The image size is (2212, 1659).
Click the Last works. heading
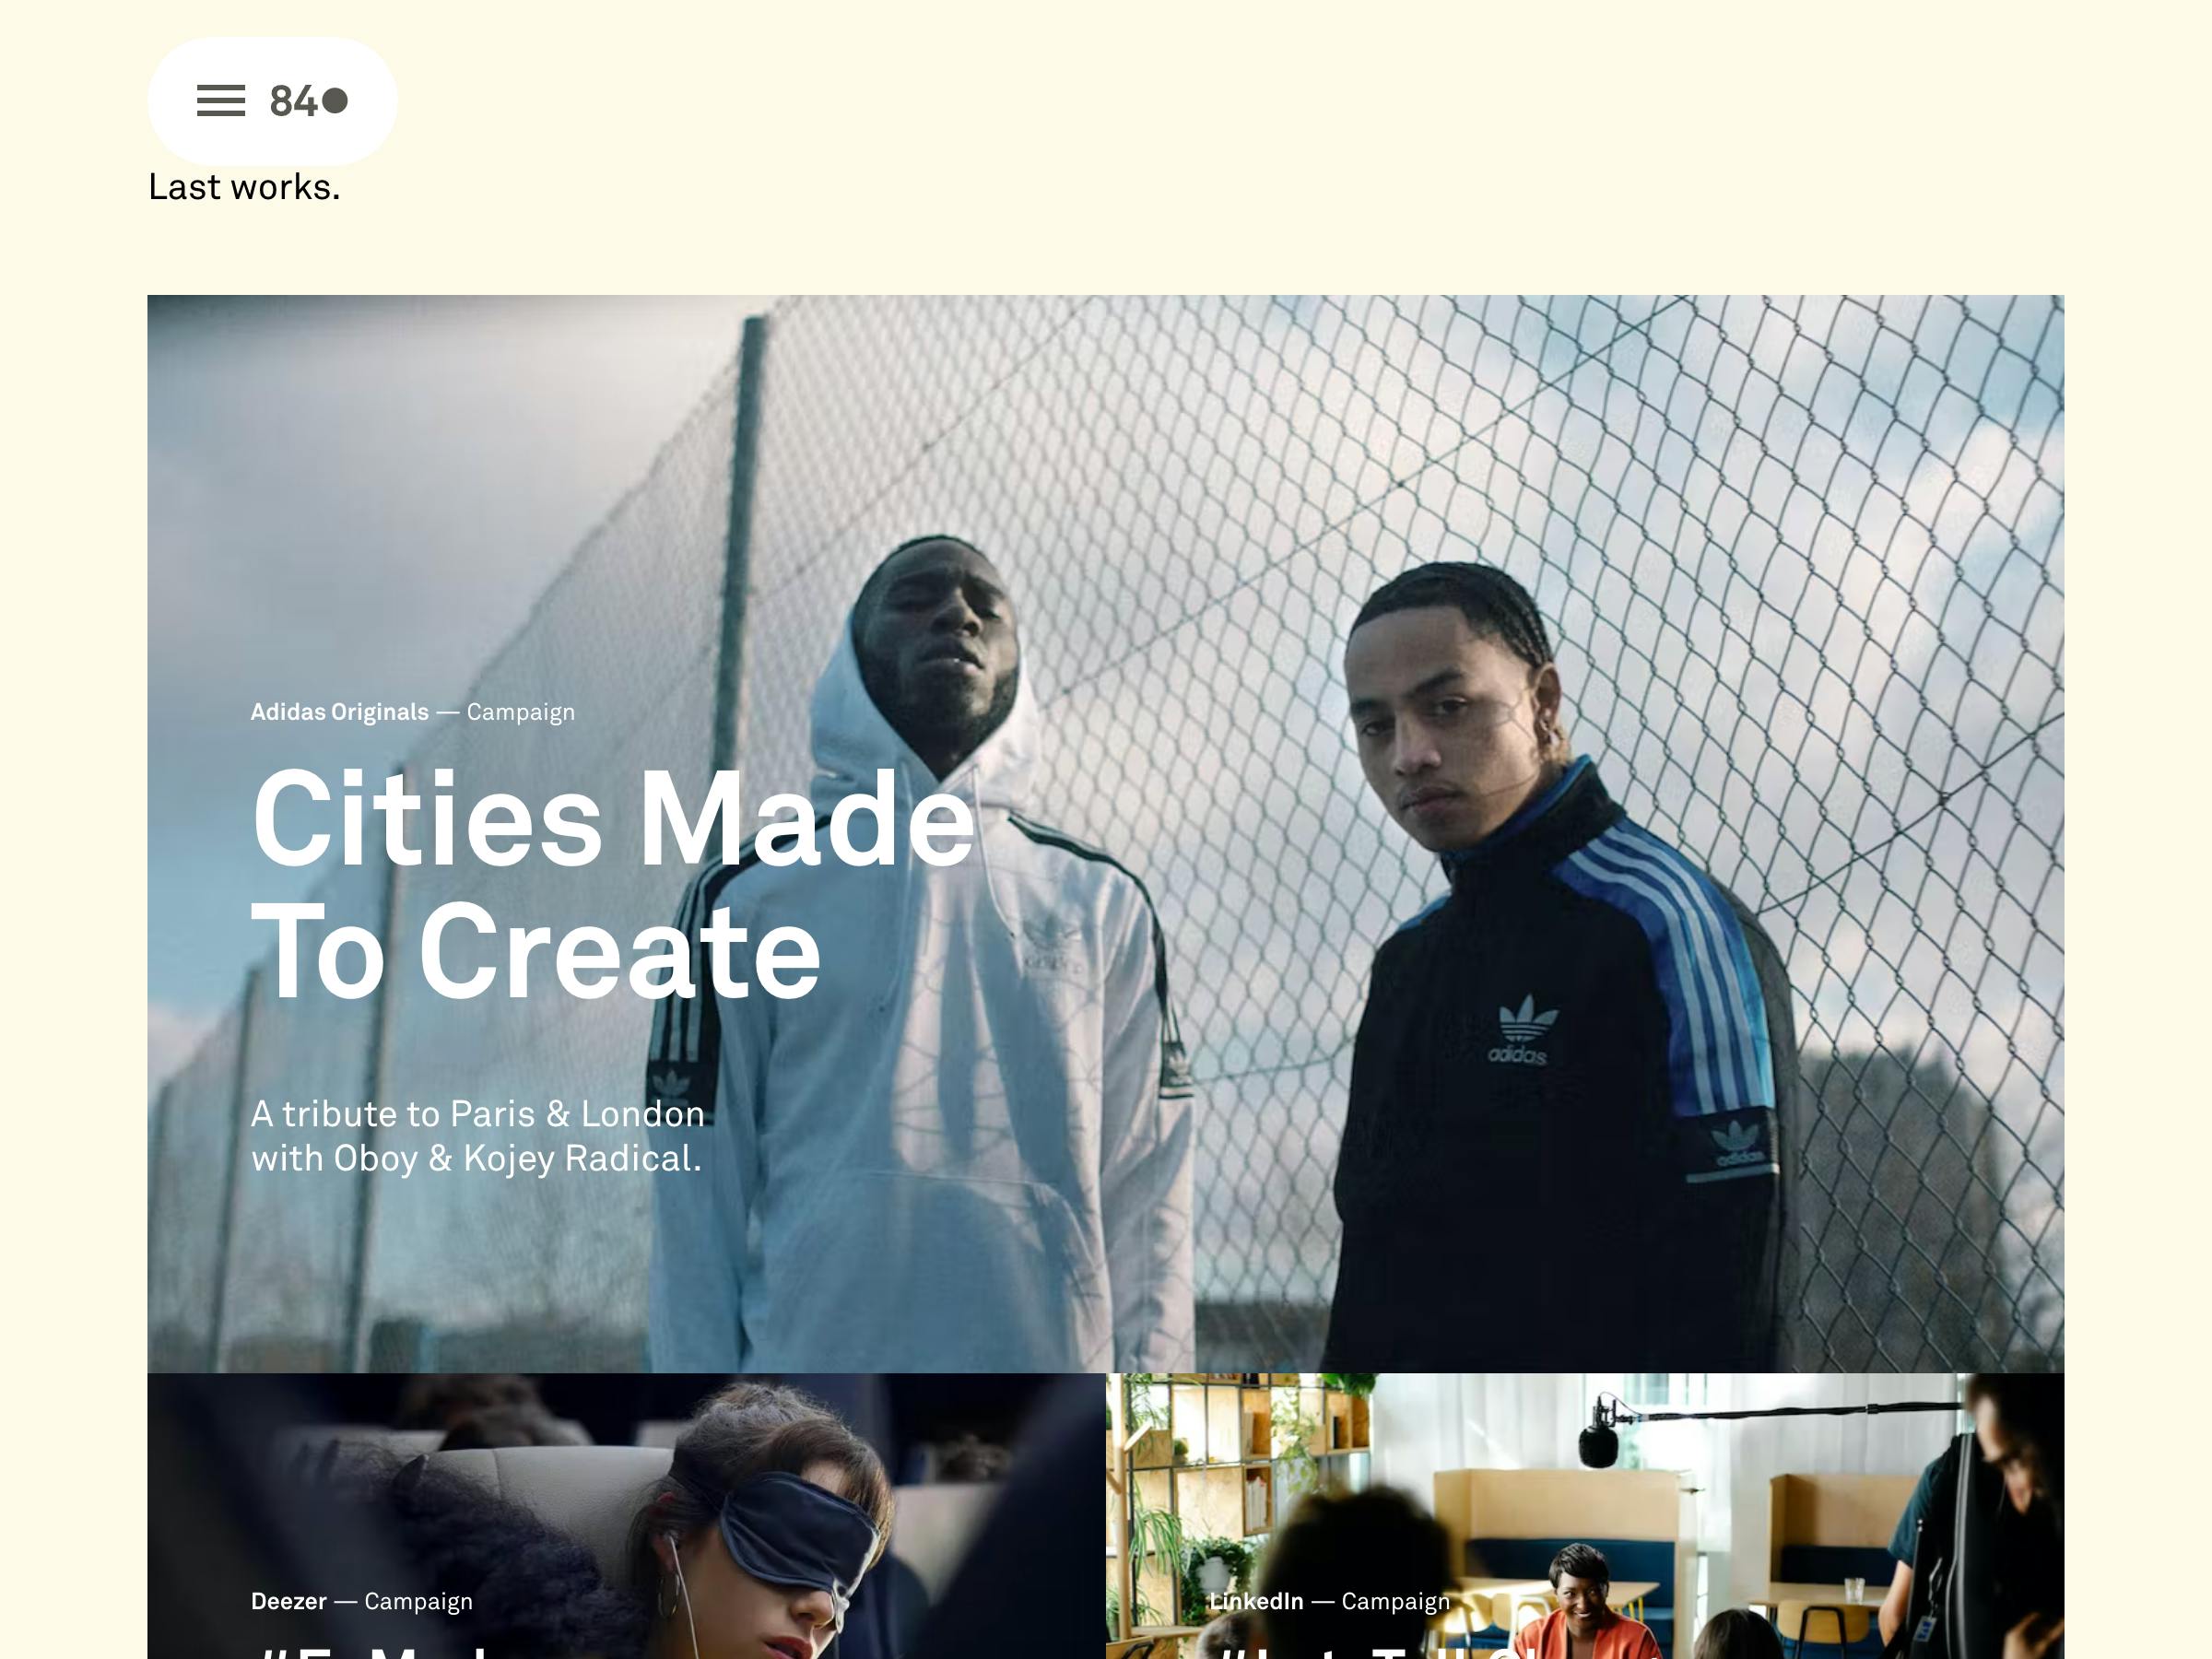click(x=244, y=187)
